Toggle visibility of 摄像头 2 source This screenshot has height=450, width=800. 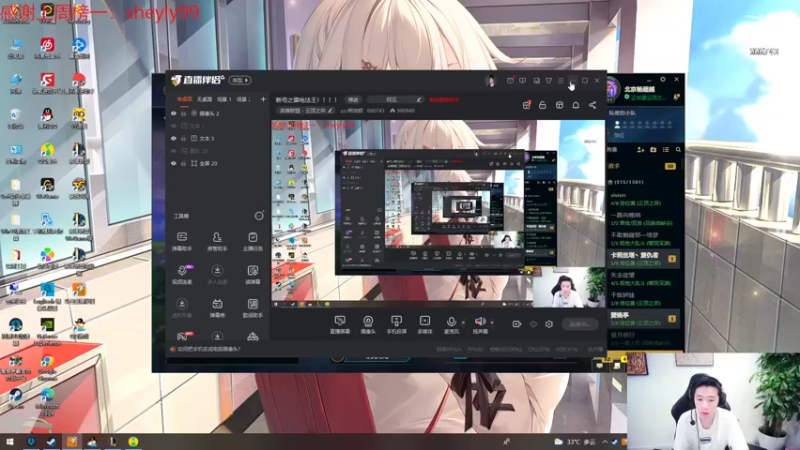click(x=173, y=113)
